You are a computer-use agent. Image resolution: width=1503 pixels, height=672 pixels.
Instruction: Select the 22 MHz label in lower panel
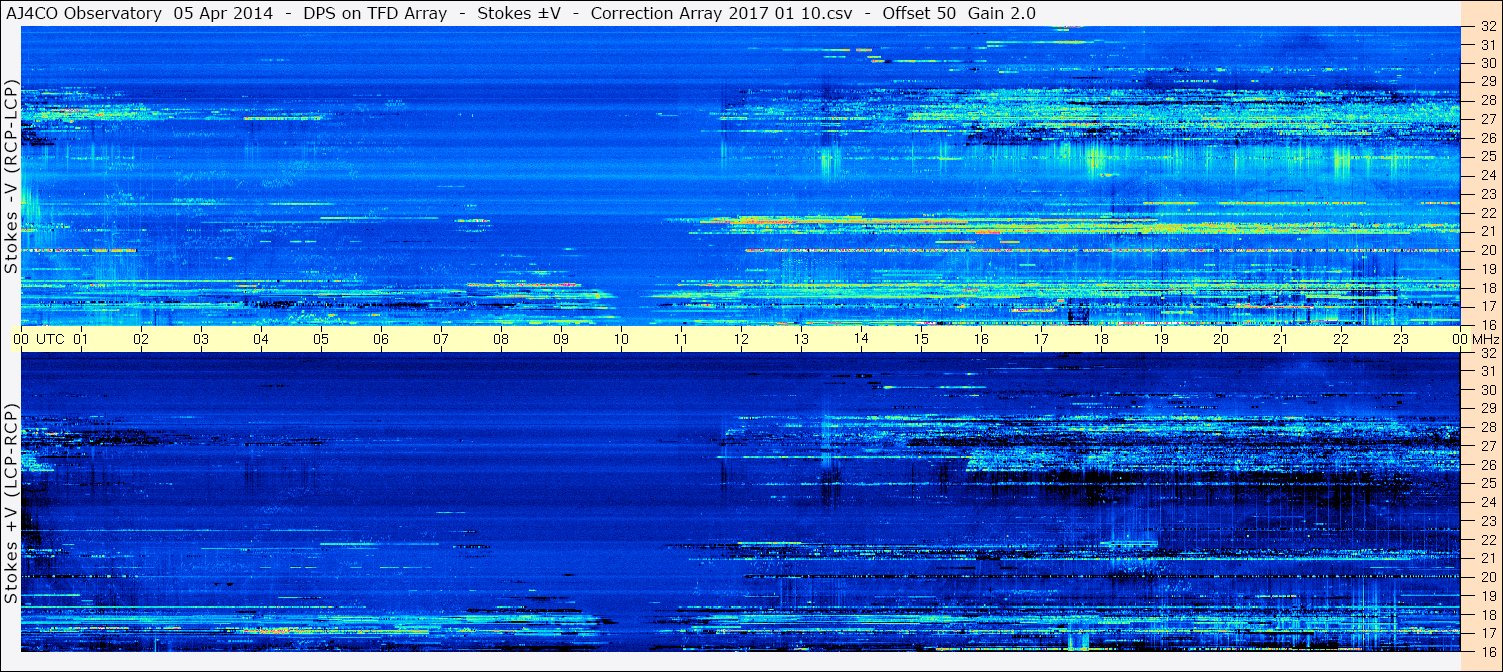click(1488, 539)
